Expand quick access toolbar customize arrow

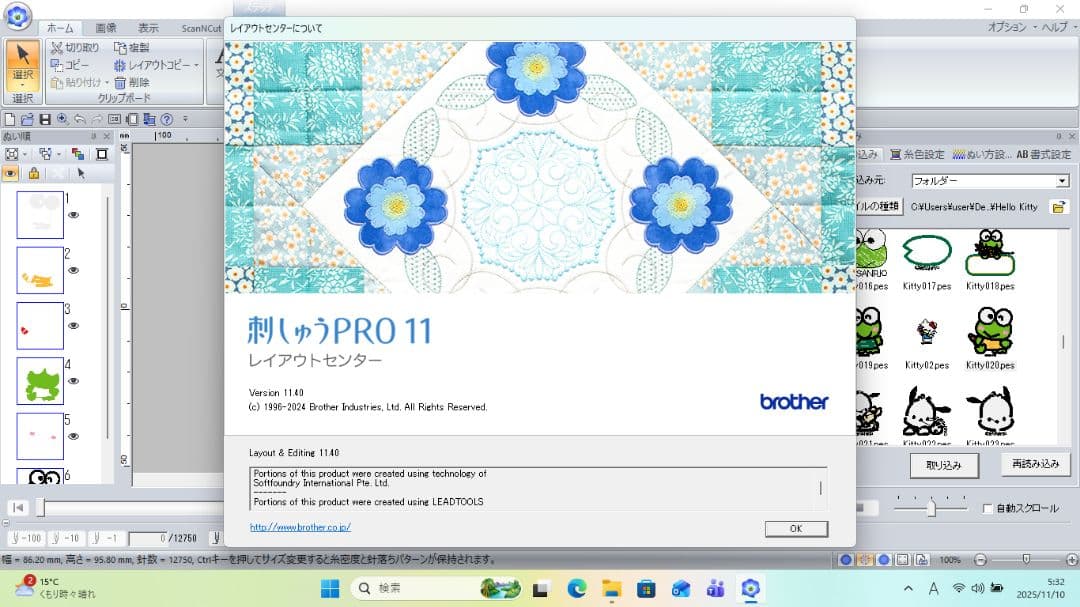[x=185, y=119]
